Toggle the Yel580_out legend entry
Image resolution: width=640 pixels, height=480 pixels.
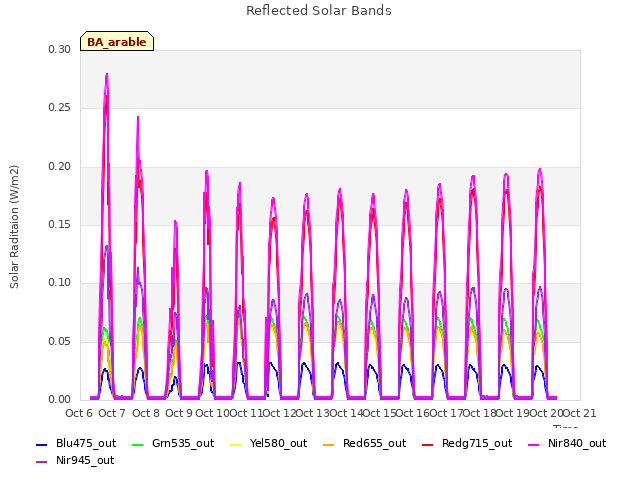269,444
